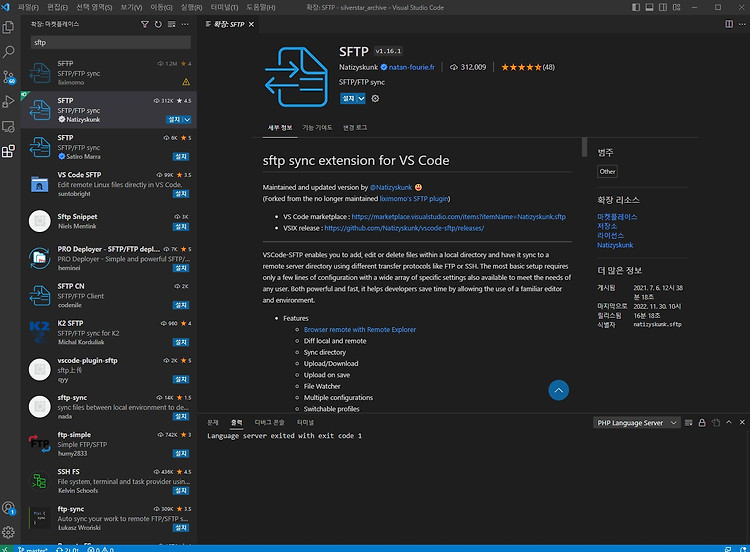Install the SSH FS extension
Screen dimensions: 750x552
pyautogui.click(x=181, y=490)
